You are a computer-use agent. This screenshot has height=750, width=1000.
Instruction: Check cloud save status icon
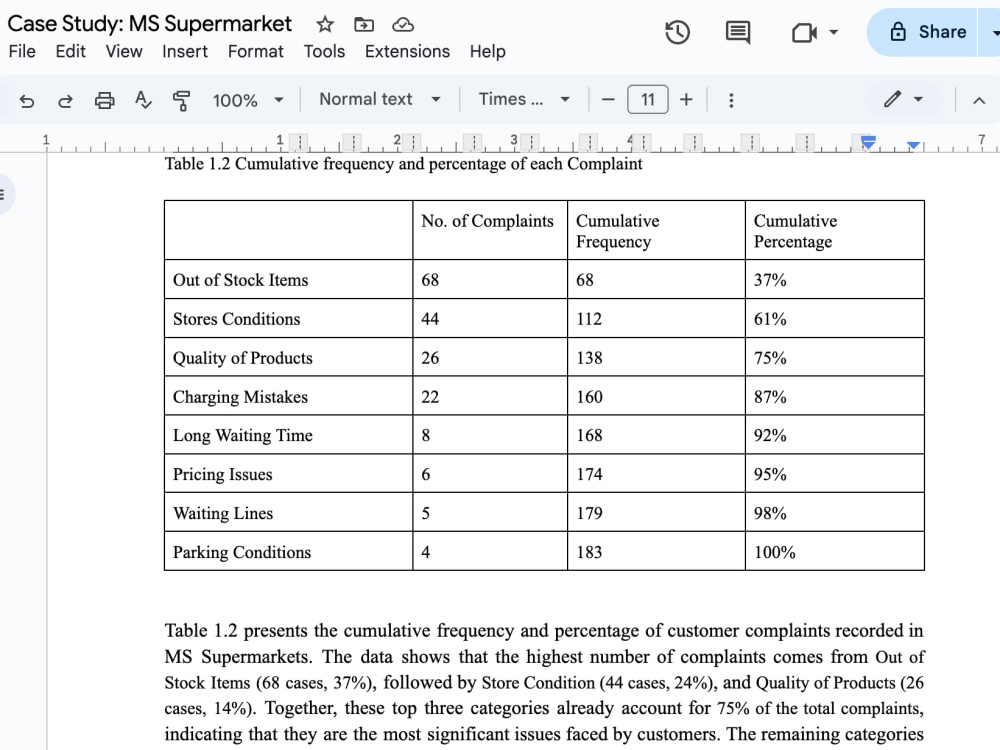403,25
